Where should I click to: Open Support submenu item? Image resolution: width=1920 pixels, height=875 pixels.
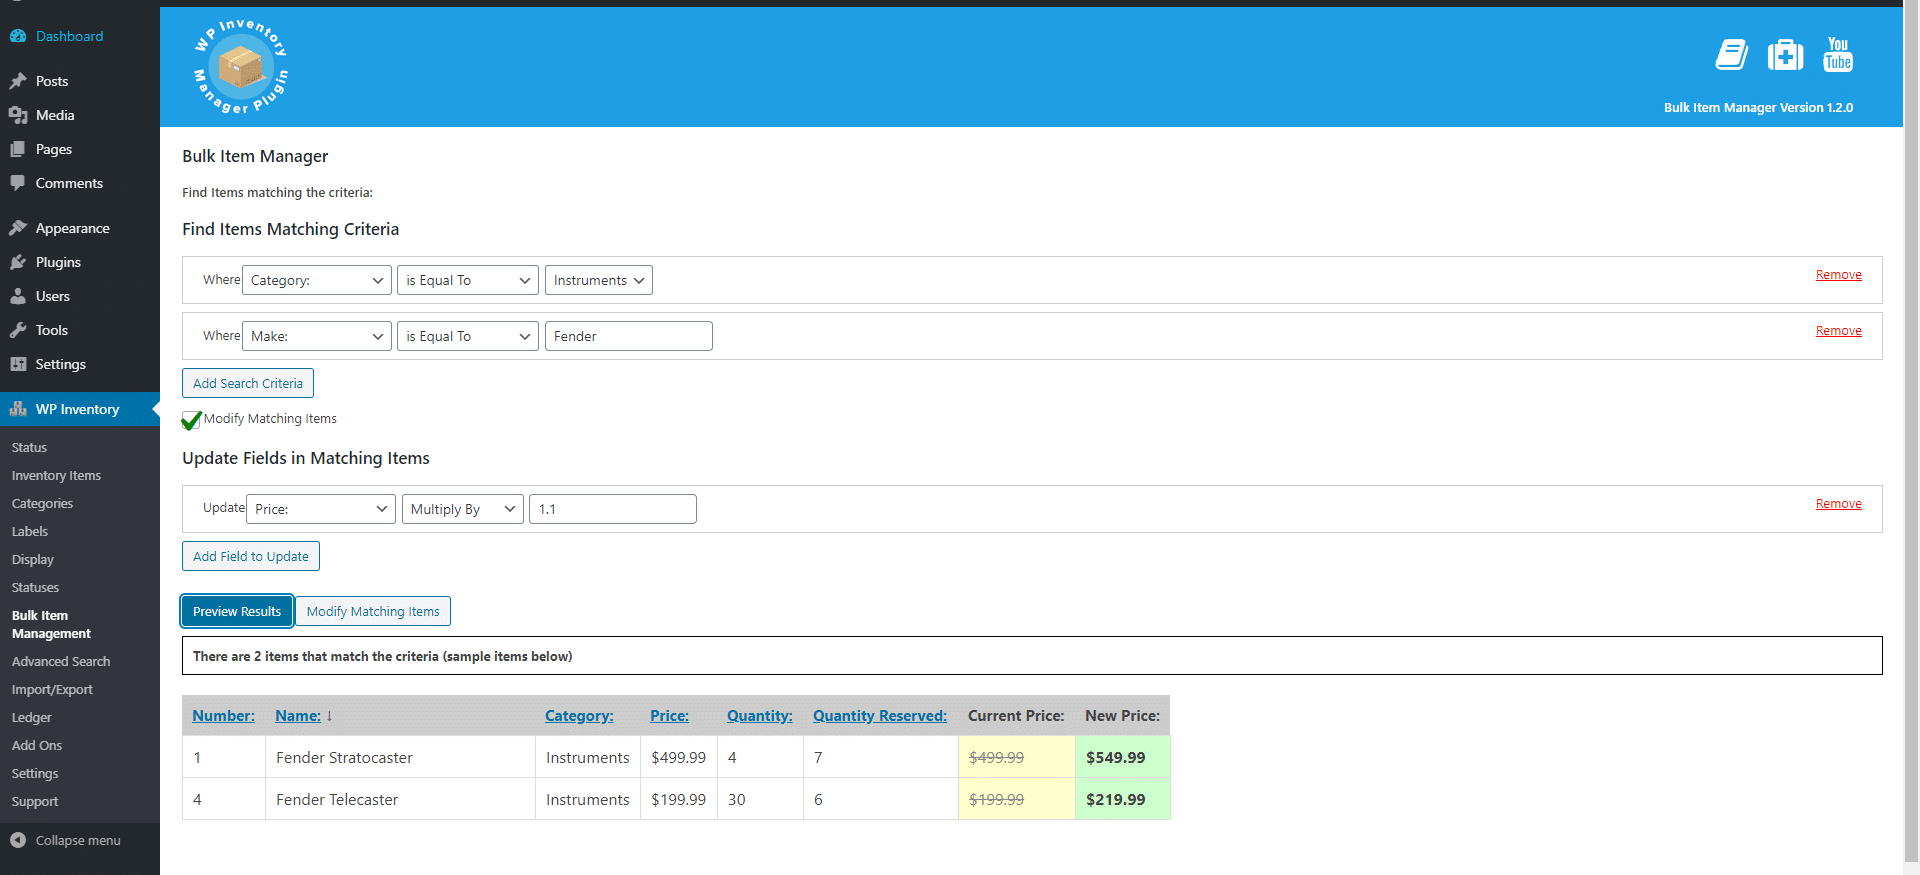pyautogui.click(x=35, y=801)
